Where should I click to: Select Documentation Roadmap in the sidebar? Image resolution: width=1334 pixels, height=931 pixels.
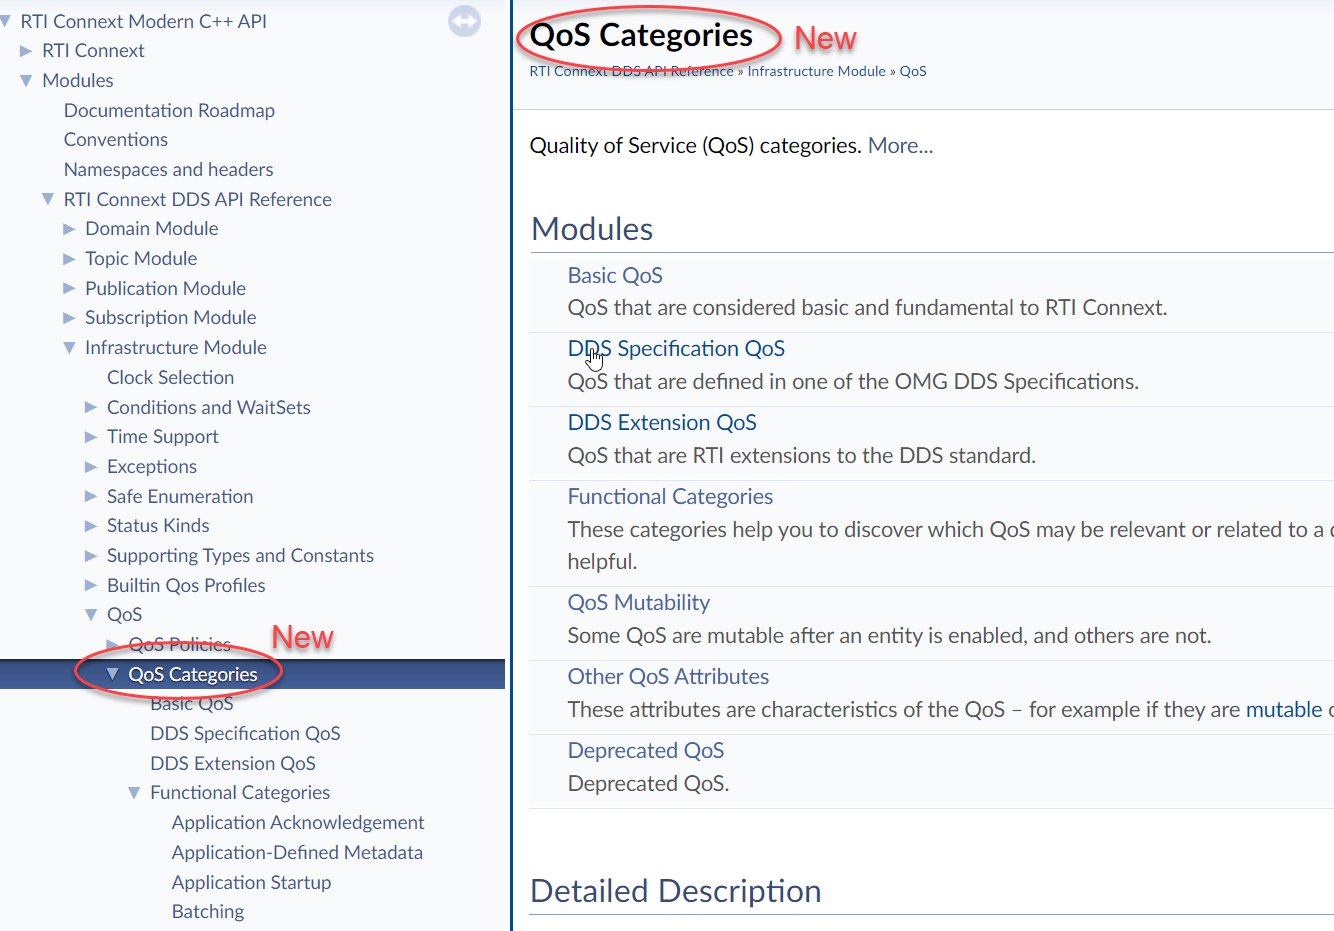[169, 111]
